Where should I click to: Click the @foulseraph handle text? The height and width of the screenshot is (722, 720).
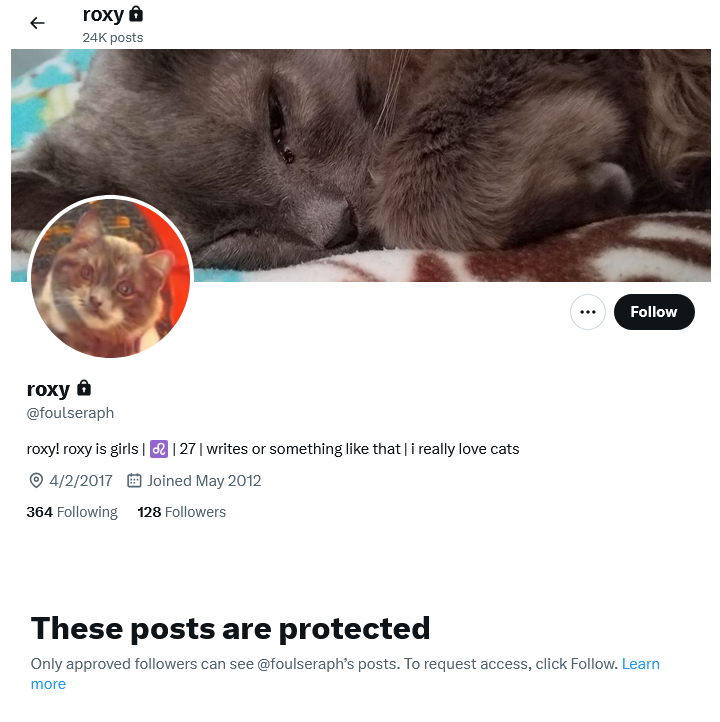point(70,413)
